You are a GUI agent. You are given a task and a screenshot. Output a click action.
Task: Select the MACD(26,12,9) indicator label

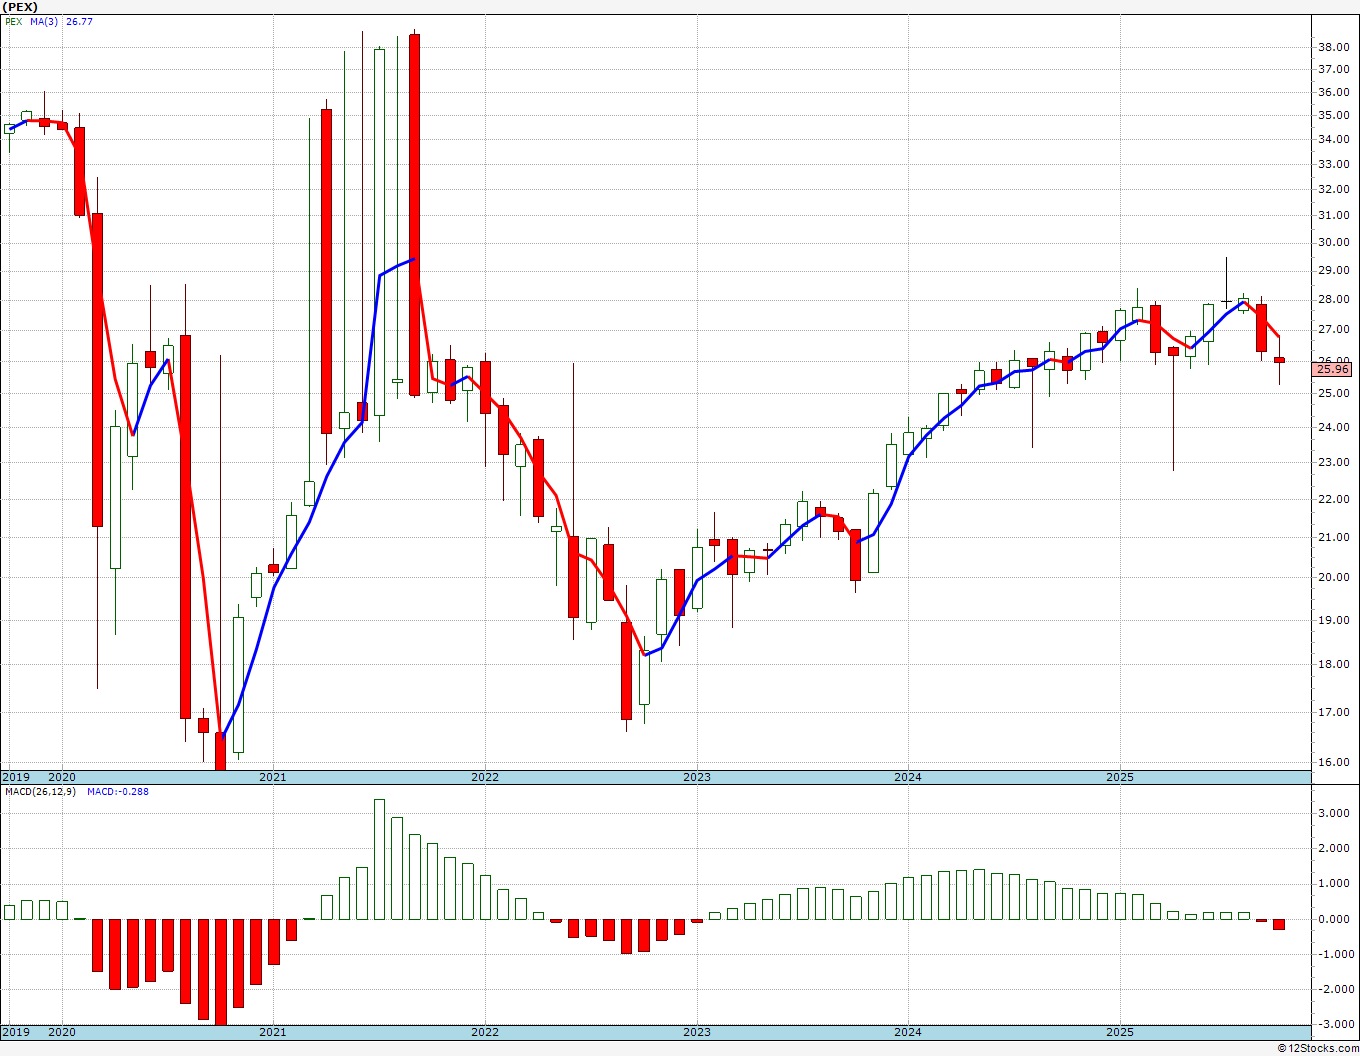[x=40, y=791]
